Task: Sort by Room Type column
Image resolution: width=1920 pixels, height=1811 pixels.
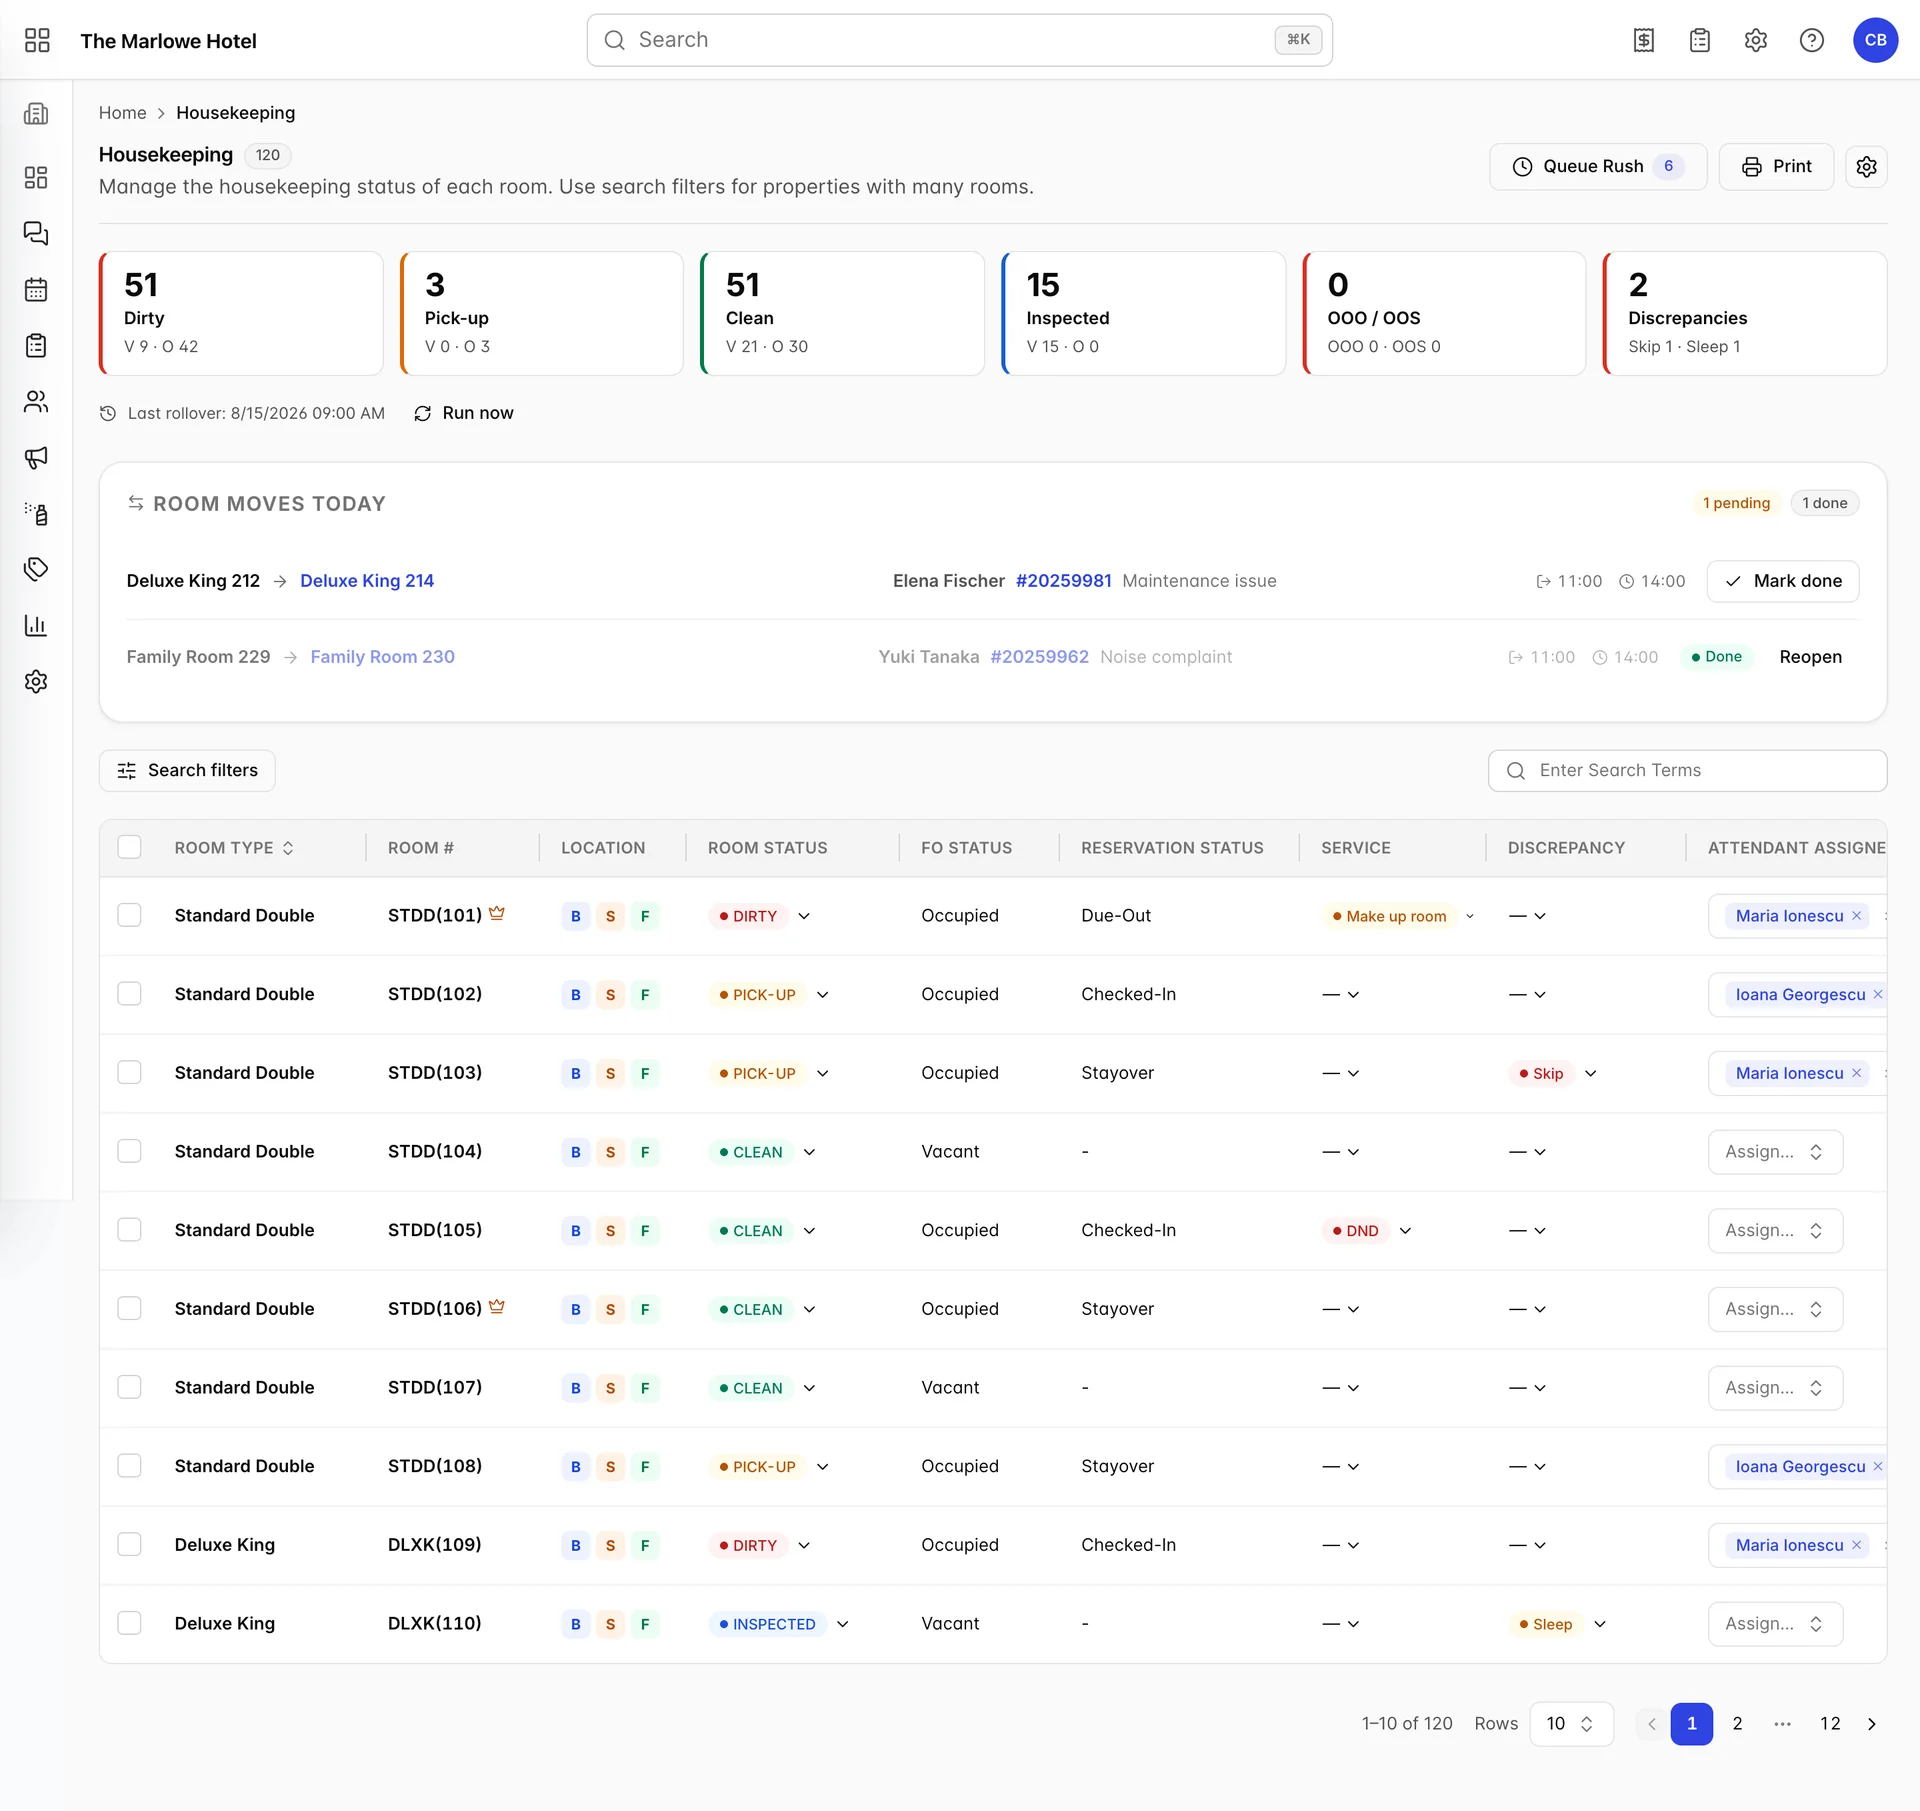Action: point(234,848)
